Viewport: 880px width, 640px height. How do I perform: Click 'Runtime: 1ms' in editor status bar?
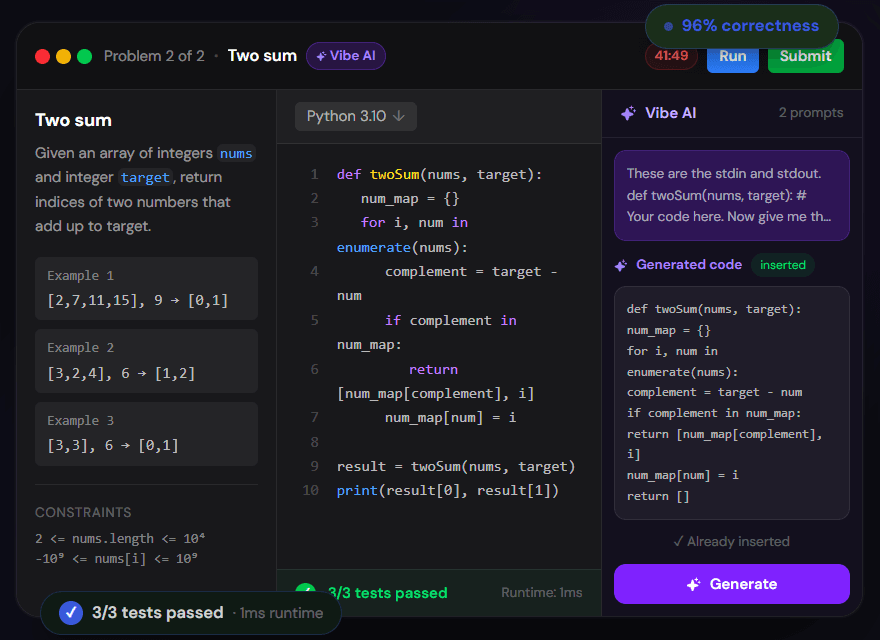pyautogui.click(x=541, y=593)
